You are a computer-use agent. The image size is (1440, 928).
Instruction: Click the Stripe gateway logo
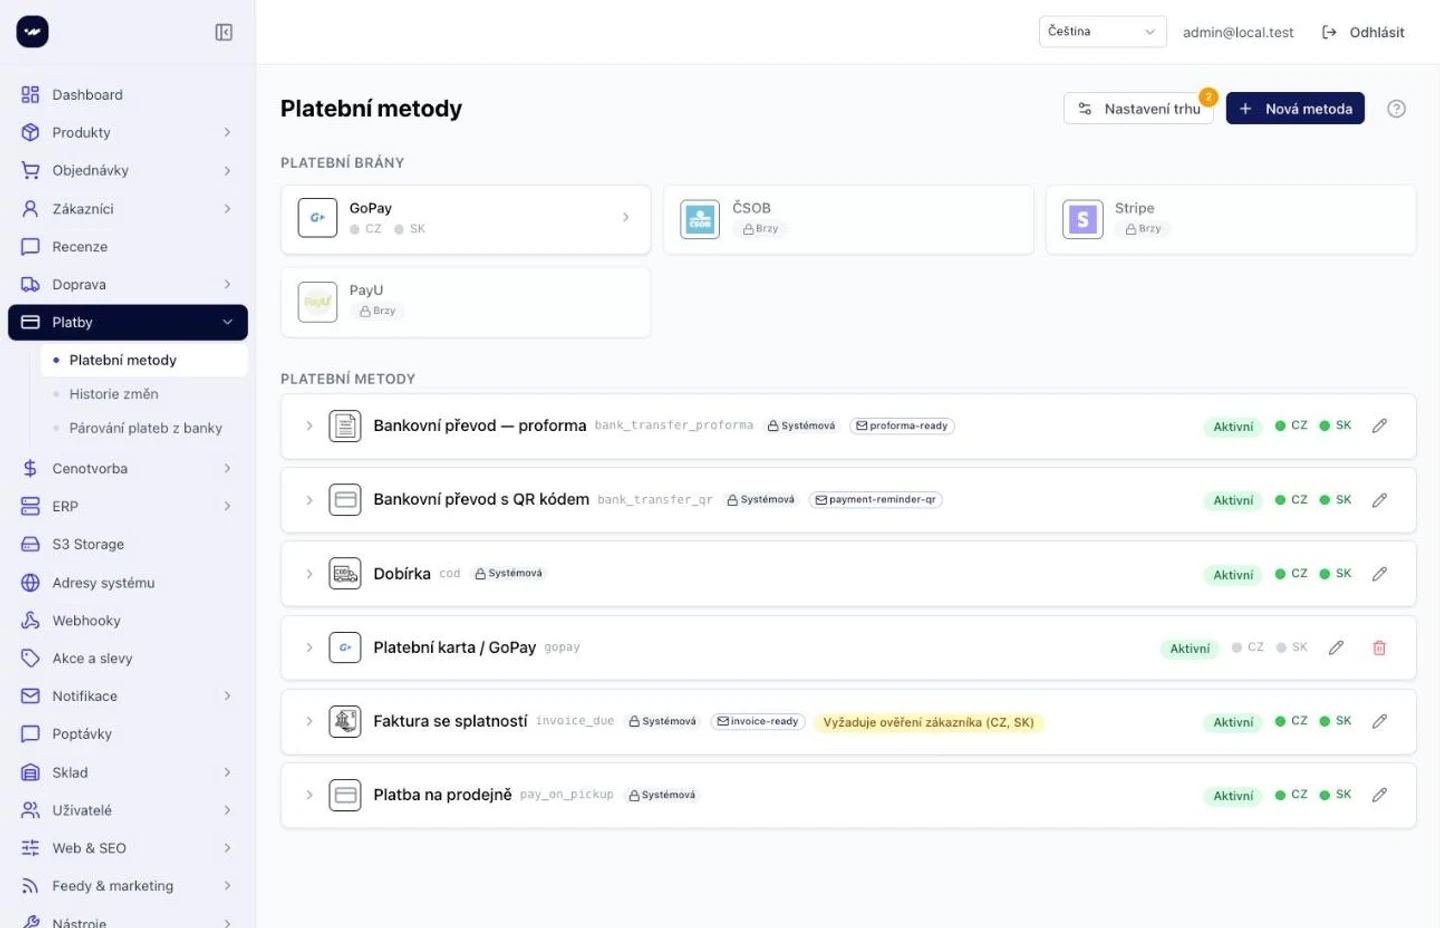[x=1082, y=218]
